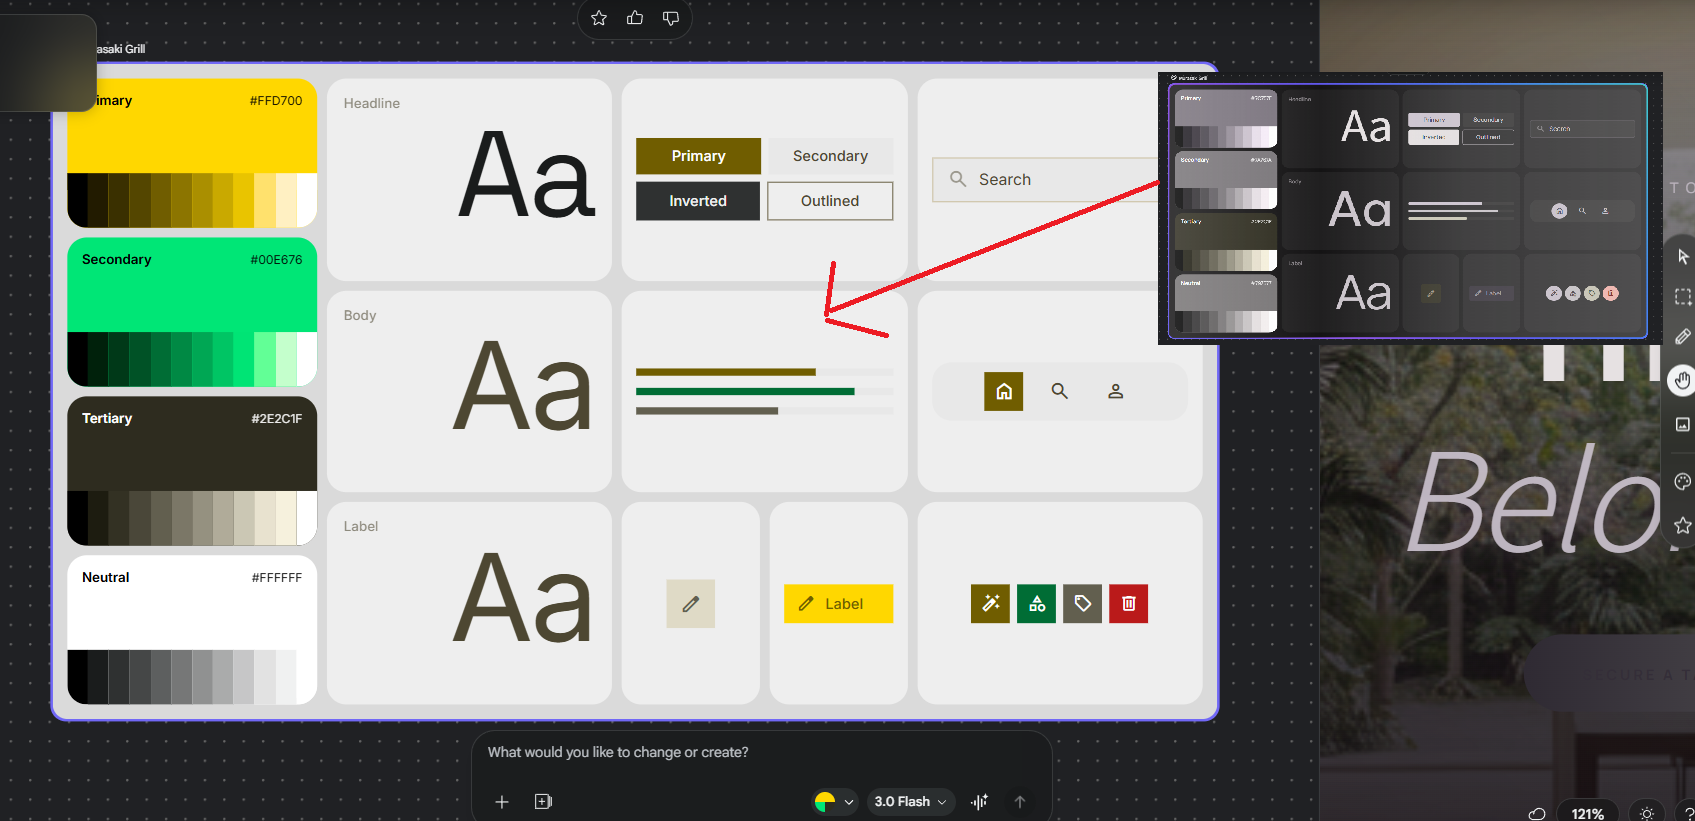This screenshot has width=1695, height=821.
Task: Click the Outlined button sample
Action: 829,201
